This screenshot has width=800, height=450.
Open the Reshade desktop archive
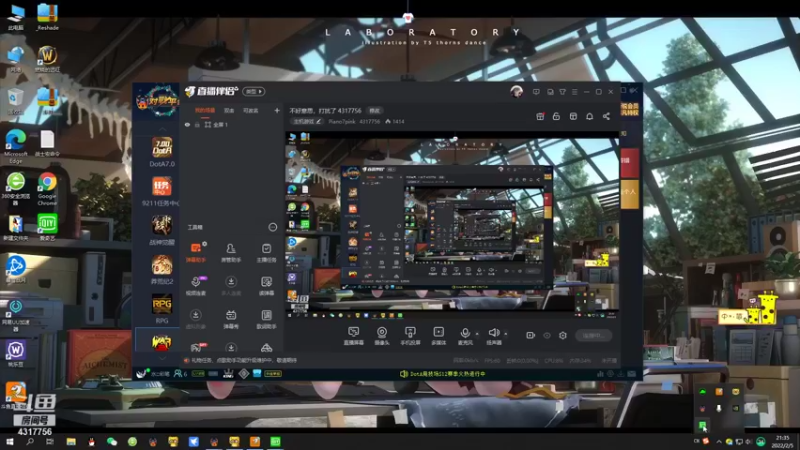click(x=47, y=17)
